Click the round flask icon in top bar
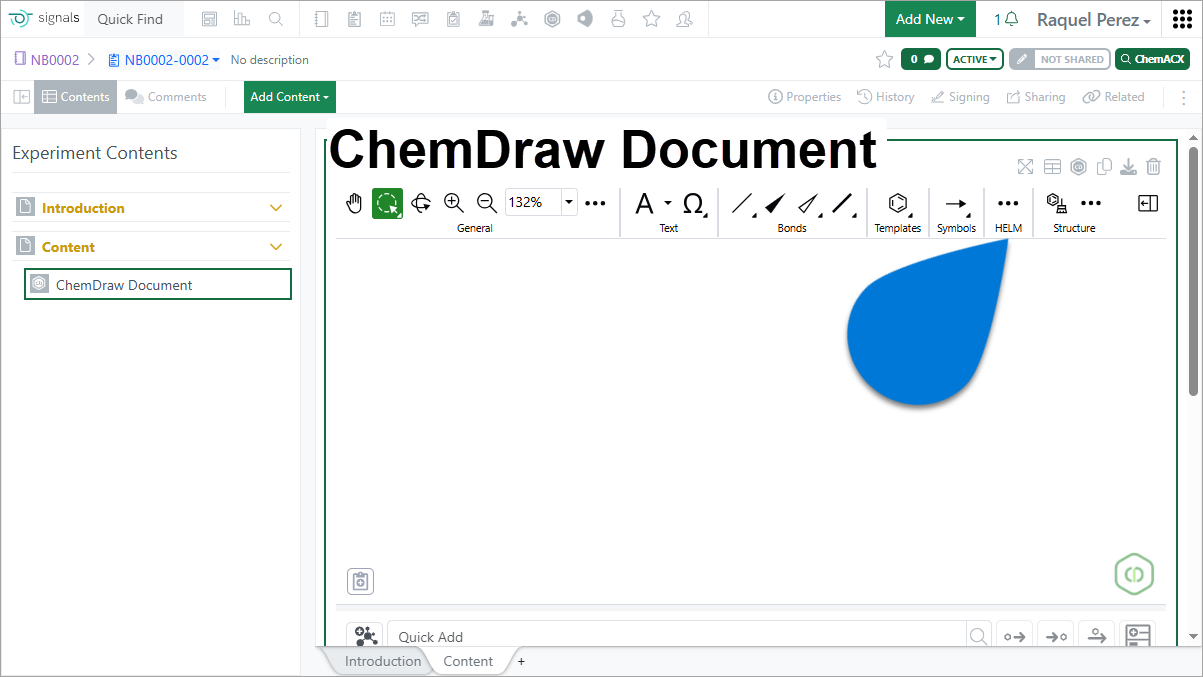 [x=618, y=19]
